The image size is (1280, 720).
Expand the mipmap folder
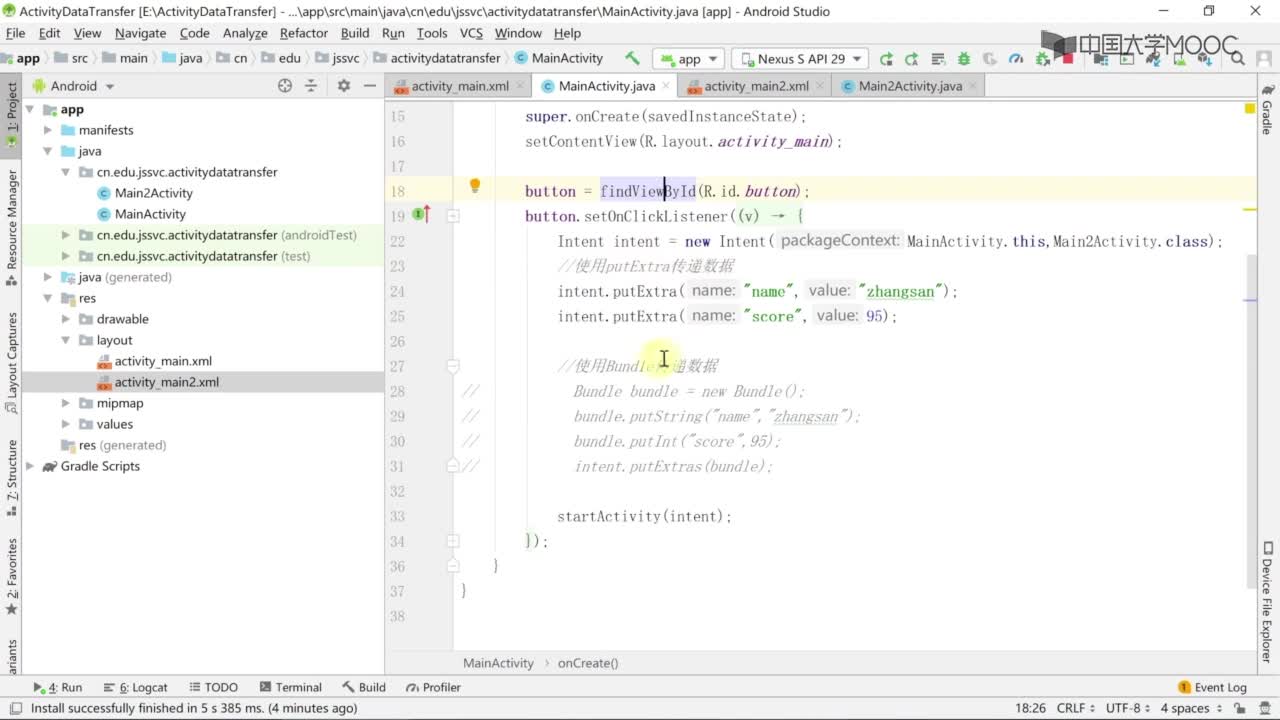click(66, 403)
